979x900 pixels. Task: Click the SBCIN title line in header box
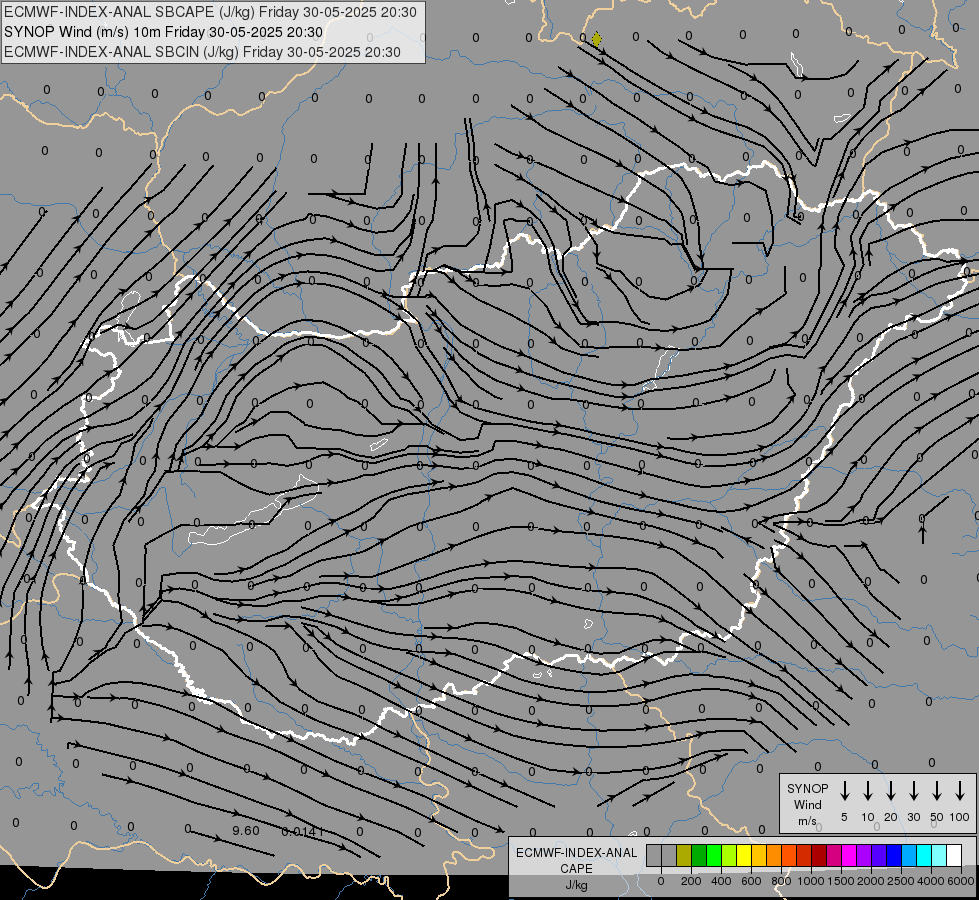tap(202, 52)
